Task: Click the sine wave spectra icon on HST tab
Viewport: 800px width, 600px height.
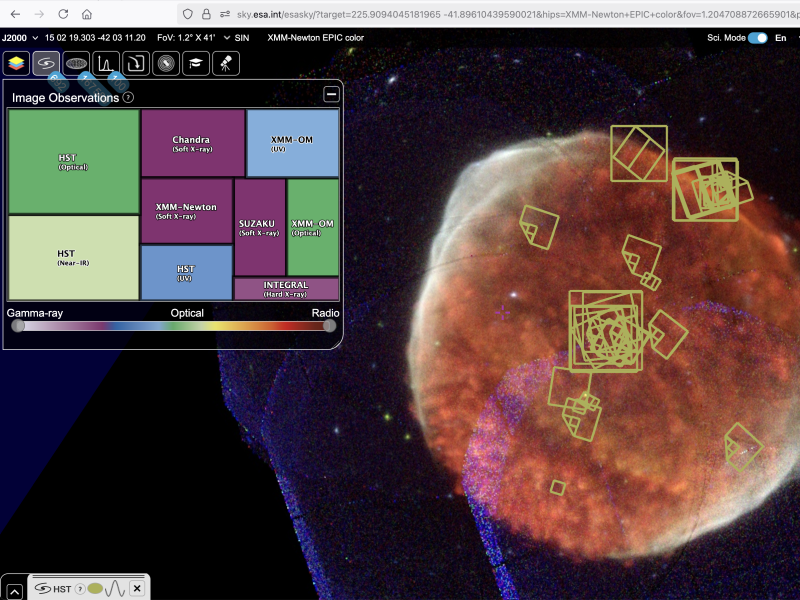Action: tap(115, 589)
